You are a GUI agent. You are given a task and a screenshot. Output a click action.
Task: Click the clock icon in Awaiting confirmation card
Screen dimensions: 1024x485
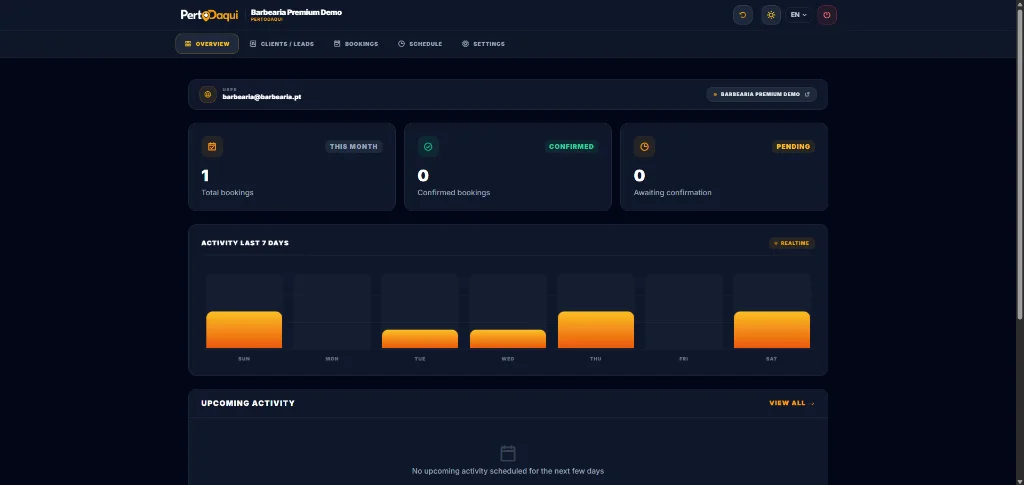644,147
